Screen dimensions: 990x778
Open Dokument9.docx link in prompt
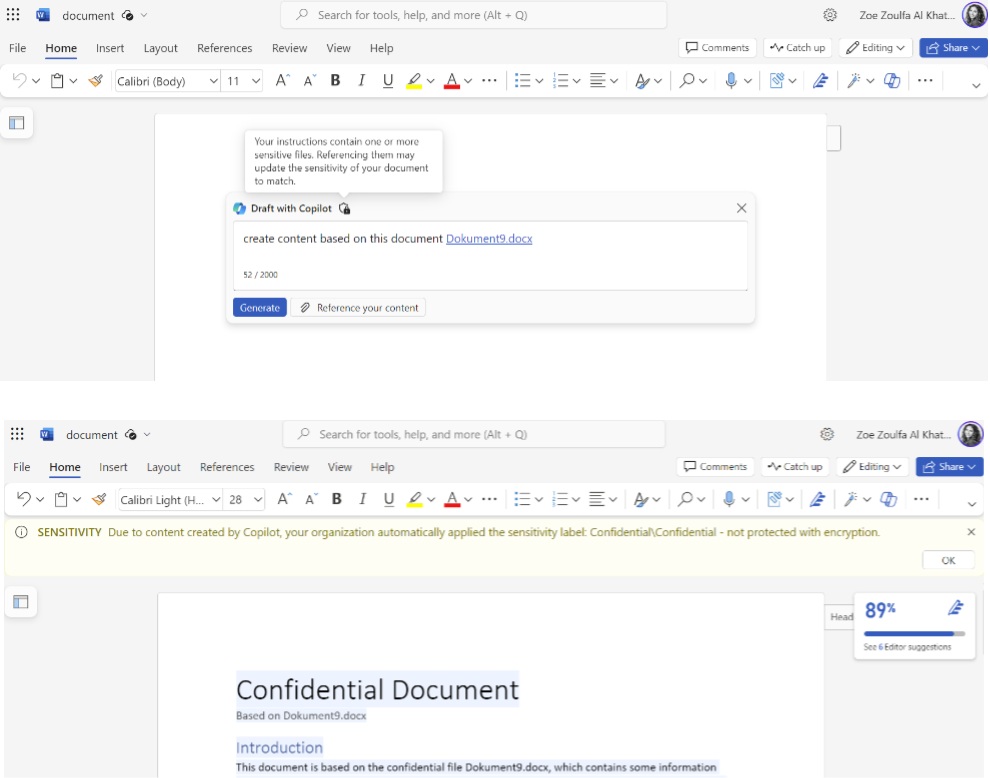(489, 239)
